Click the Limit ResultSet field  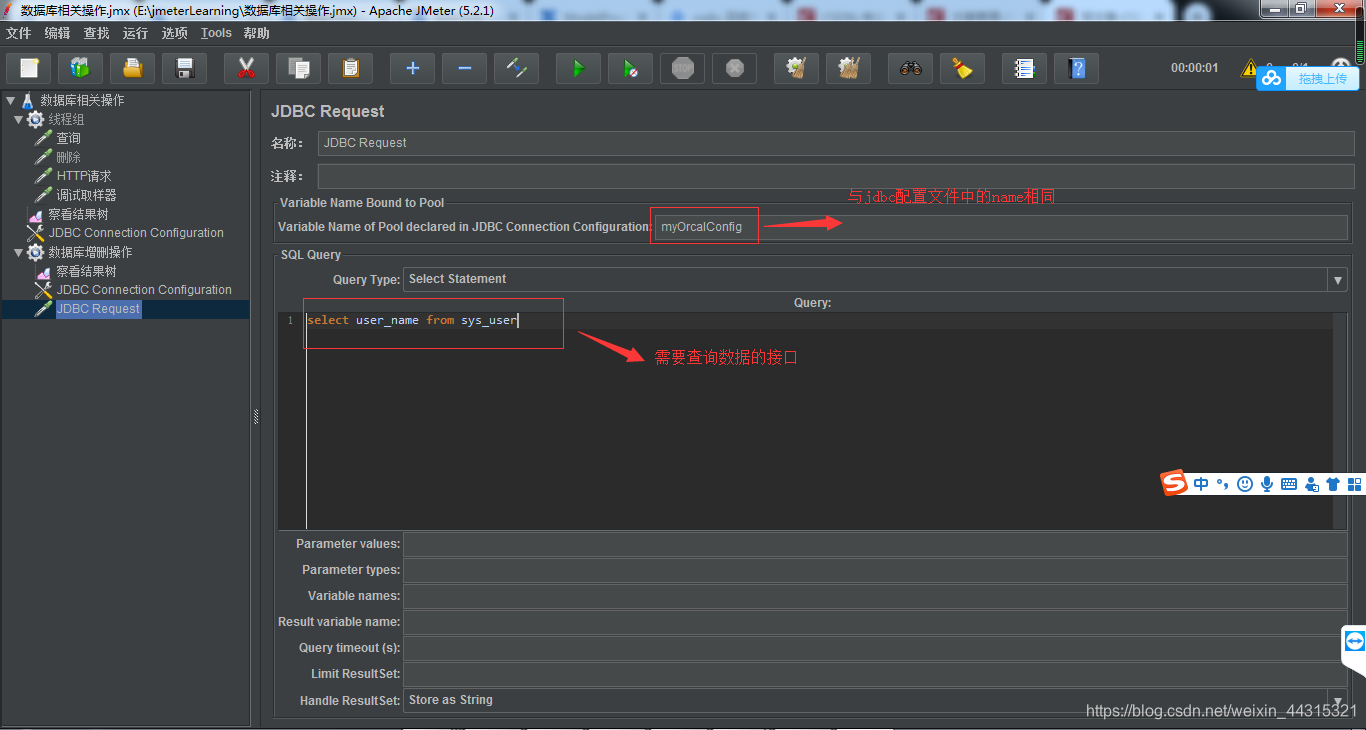pyautogui.click(x=875, y=674)
